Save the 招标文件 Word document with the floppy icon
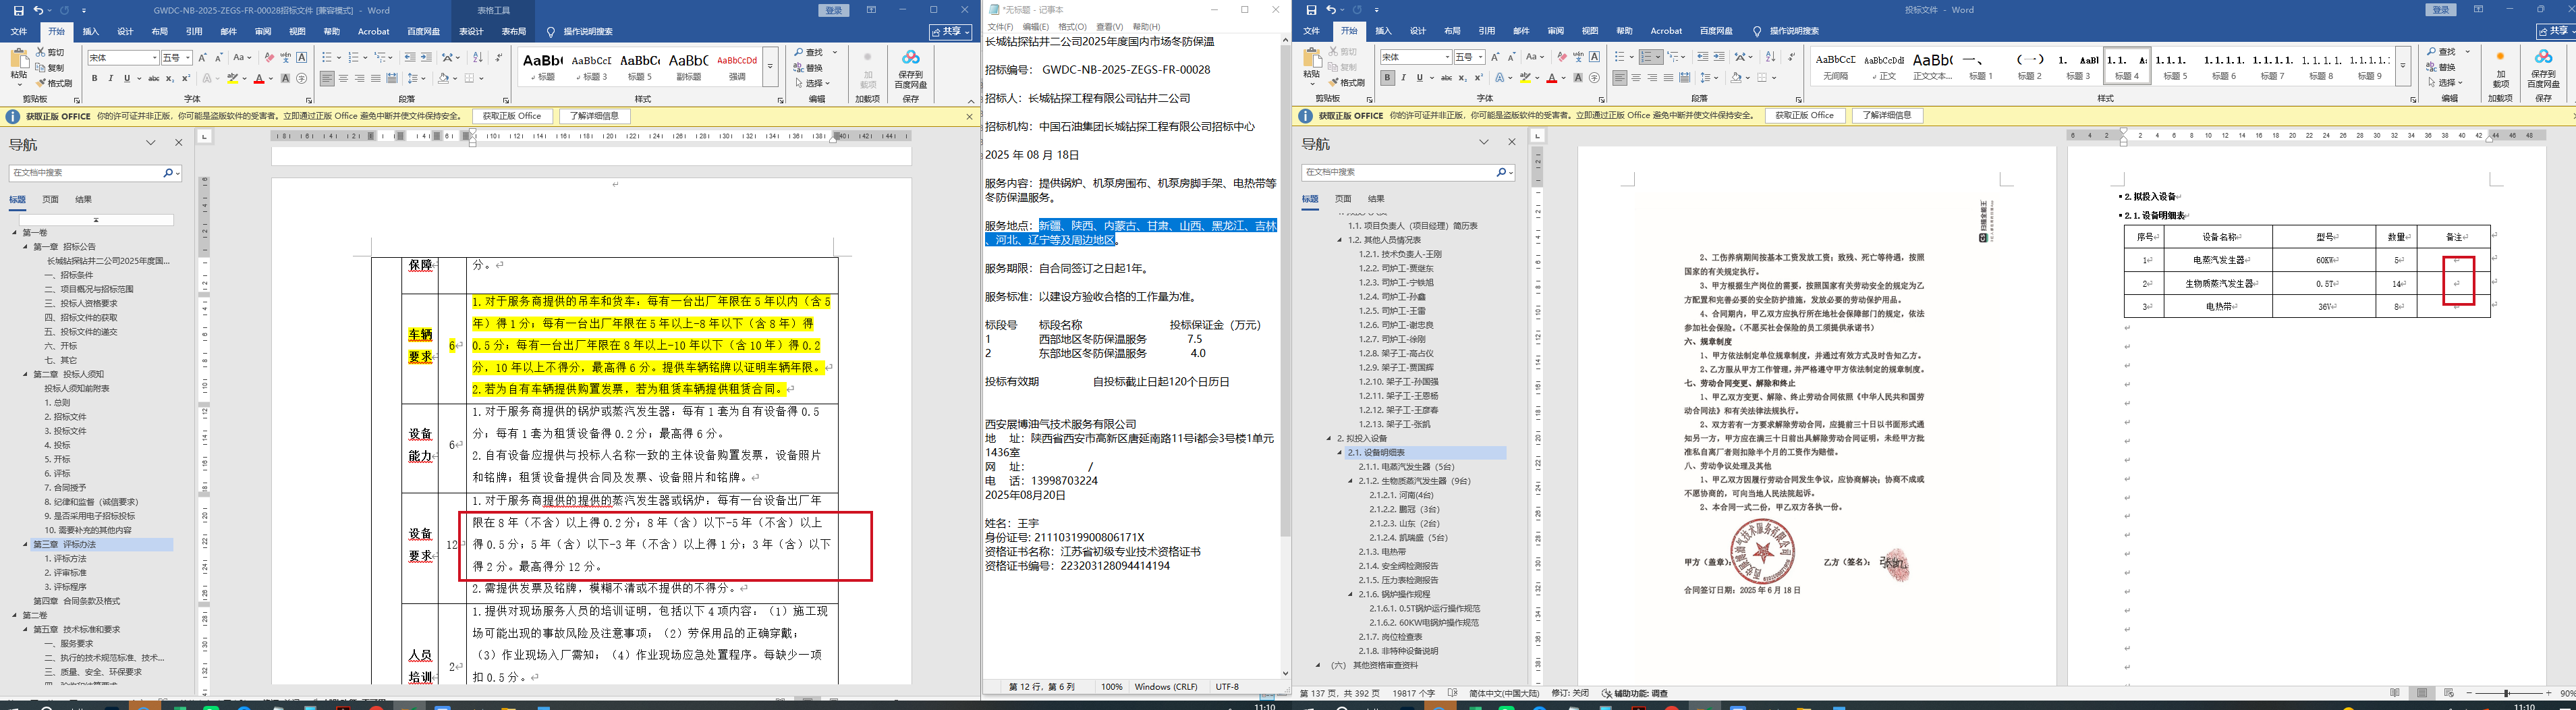The width and height of the screenshot is (2576, 710). 18,10
